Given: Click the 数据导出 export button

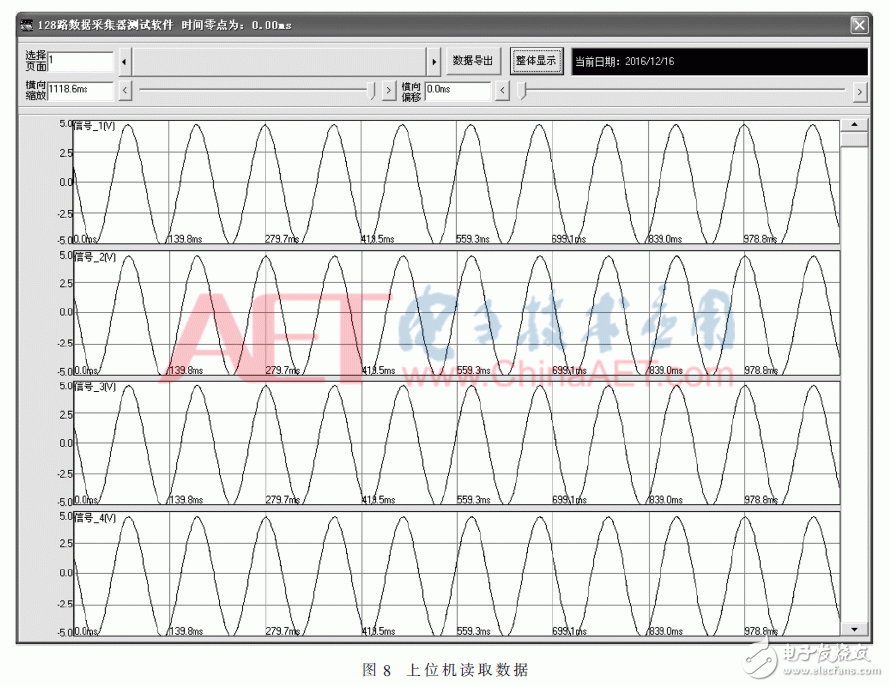Looking at the screenshot, I should [x=472, y=61].
